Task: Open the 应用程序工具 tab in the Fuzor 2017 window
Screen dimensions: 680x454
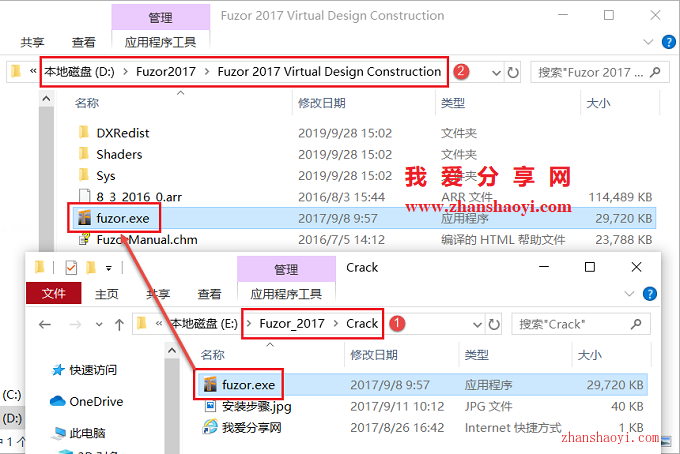Action: [x=160, y=42]
